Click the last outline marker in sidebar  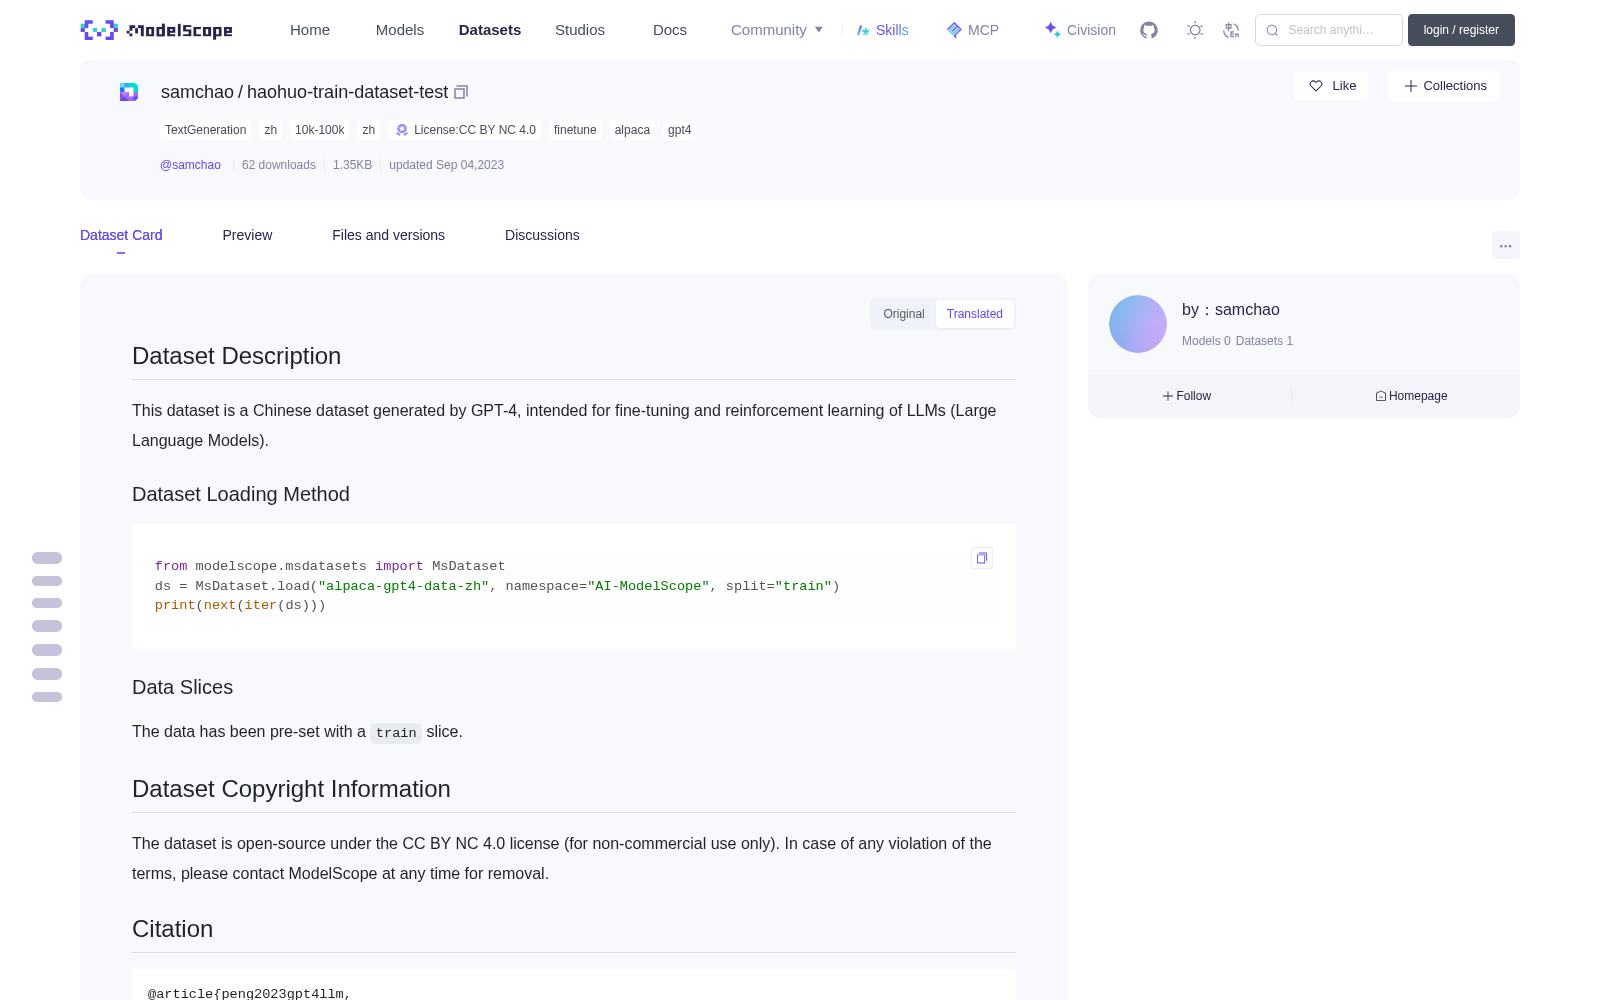47,697
